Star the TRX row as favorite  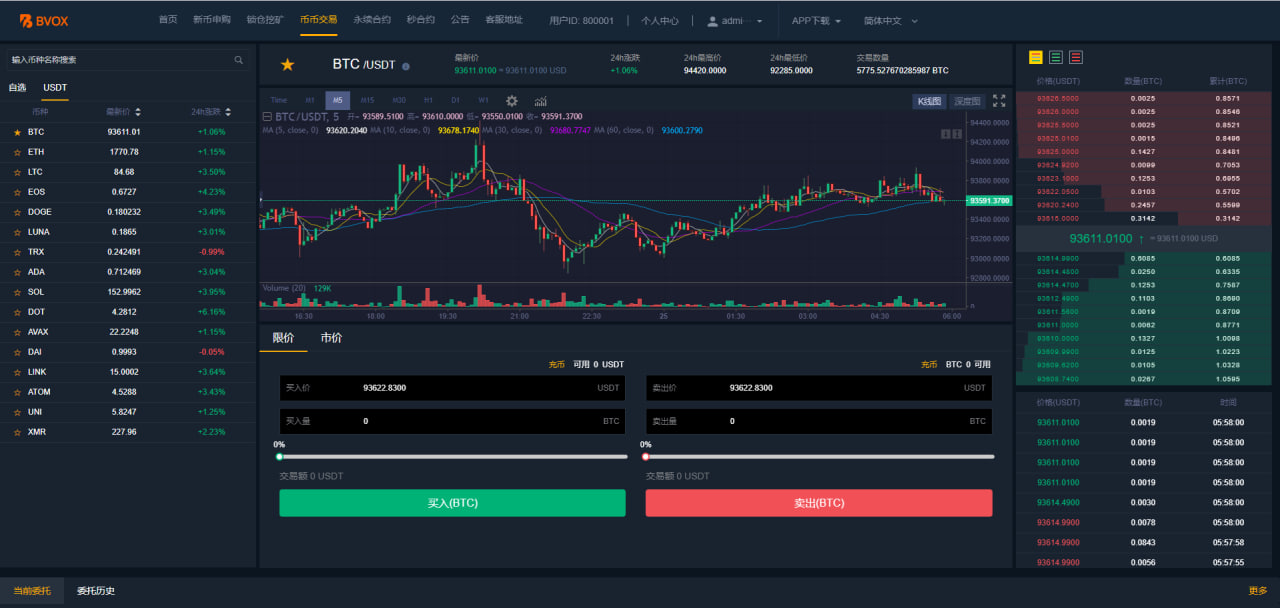[x=17, y=252]
